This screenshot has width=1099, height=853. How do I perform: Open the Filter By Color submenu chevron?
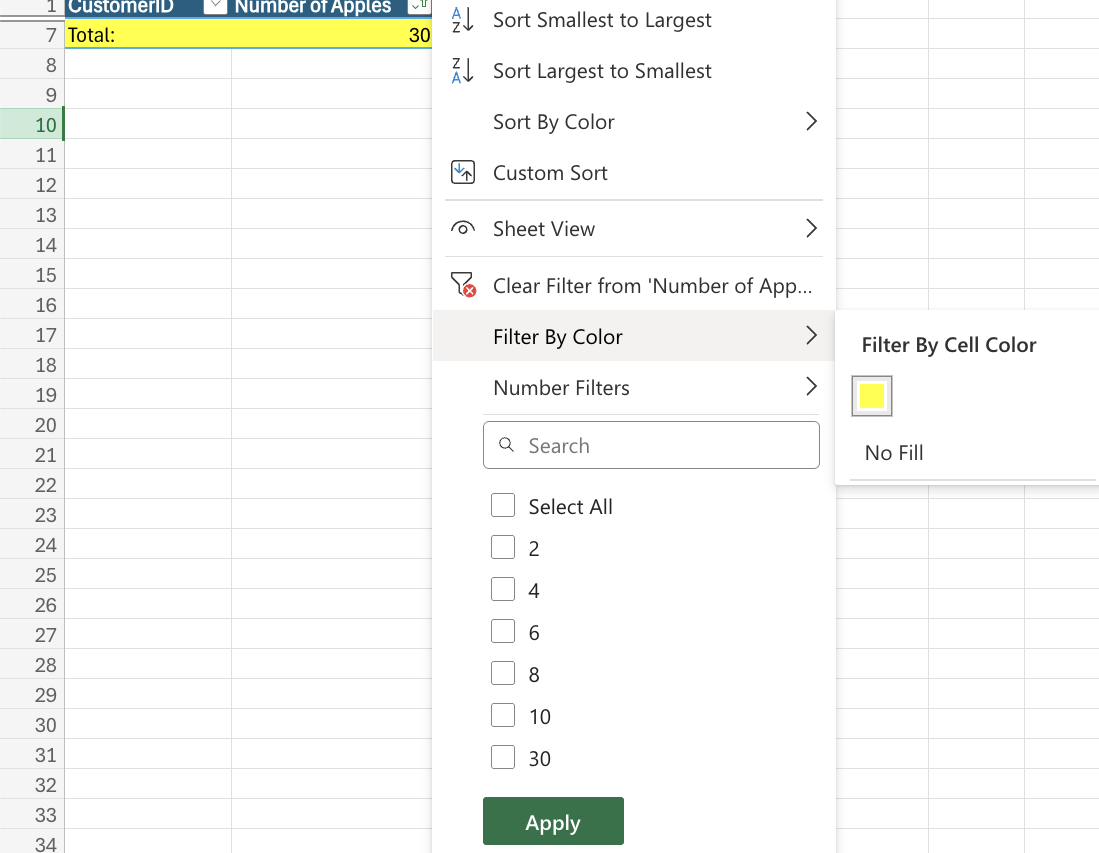click(810, 336)
